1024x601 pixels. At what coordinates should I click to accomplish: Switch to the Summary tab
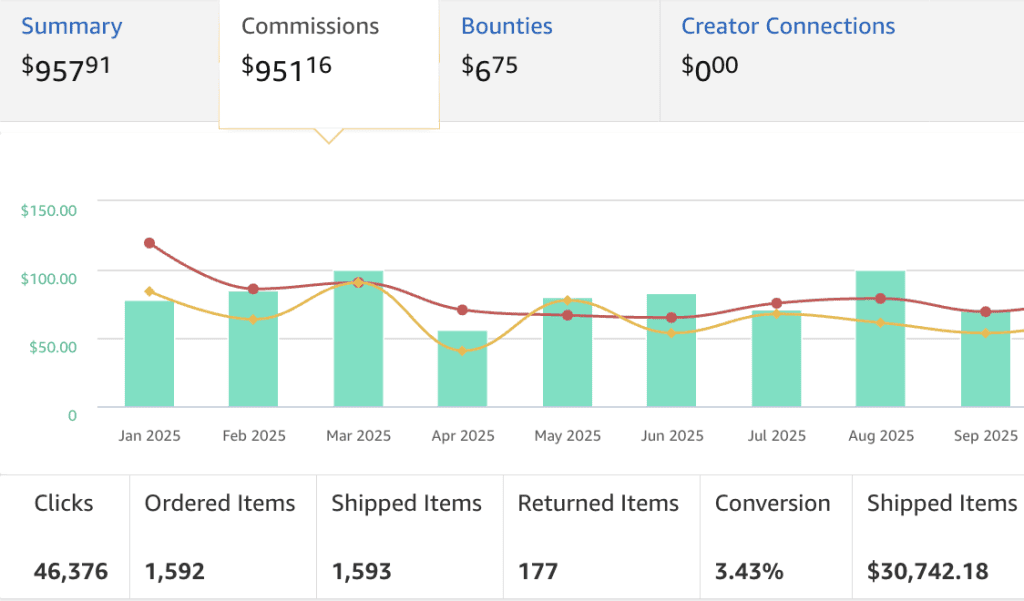coord(71,25)
